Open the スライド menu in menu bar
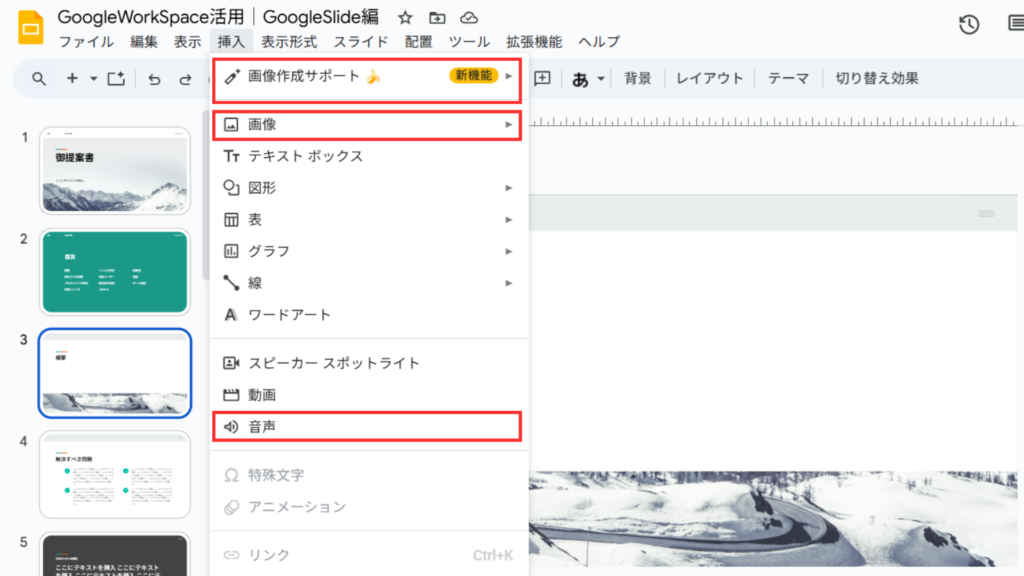 coord(361,42)
